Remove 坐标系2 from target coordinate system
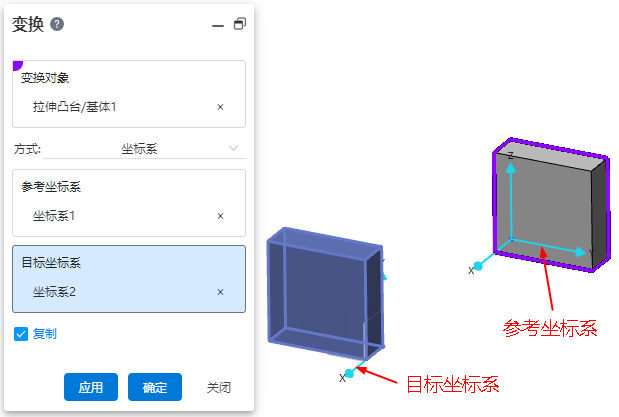 click(220, 292)
